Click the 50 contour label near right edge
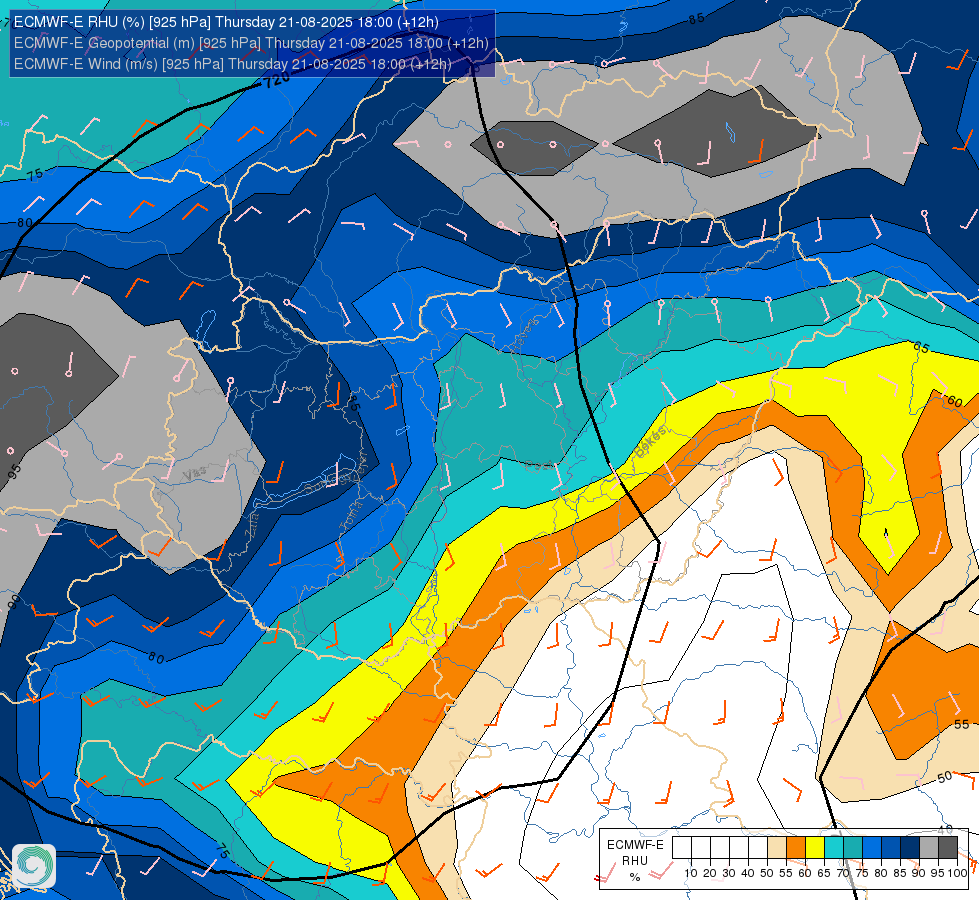979x900 pixels. tap(945, 777)
